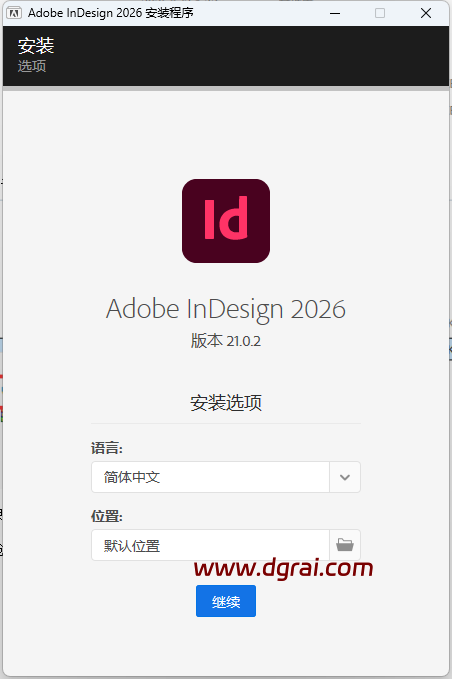The height and width of the screenshot is (679, 452).
Task: Click the Adobe InDesign 2026 product title
Action: click(226, 309)
